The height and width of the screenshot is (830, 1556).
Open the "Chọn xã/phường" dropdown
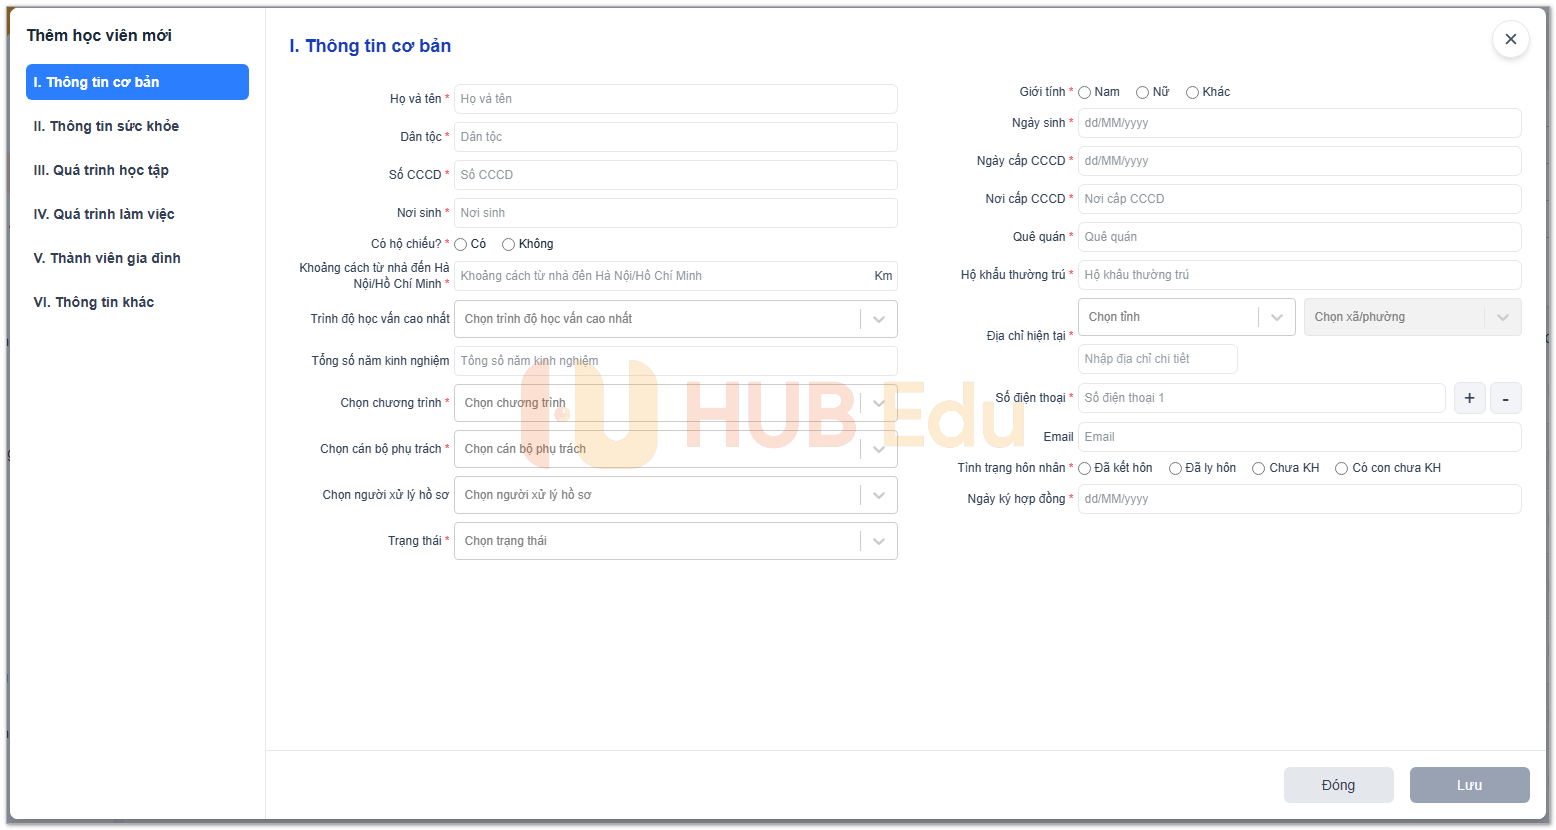pyautogui.click(x=1412, y=316)
